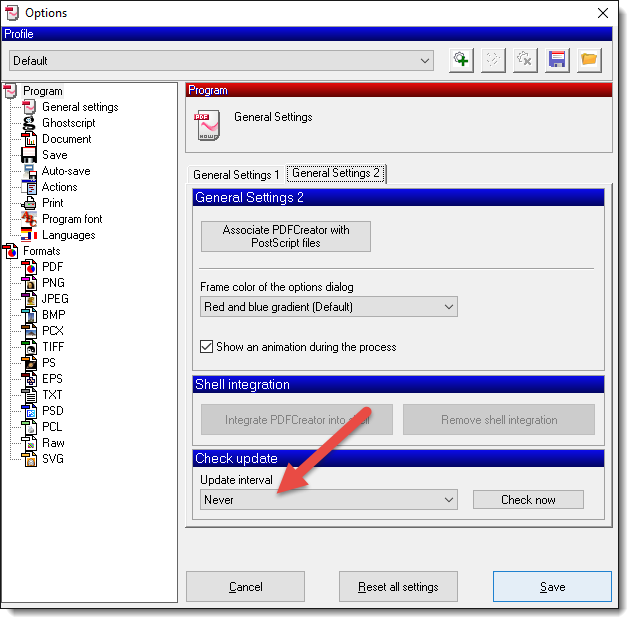Image resolution: width=634 pixels, height=624 pixels.
Task: Click the add profile icon with green plus
Action: click(461, 60)
